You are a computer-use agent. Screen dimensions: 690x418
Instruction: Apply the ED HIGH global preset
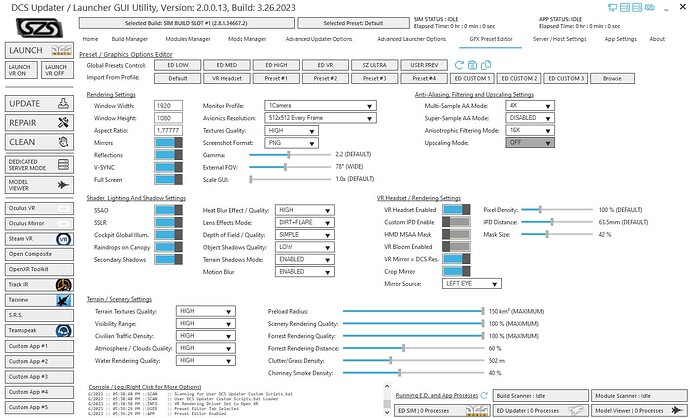(276, 65)
